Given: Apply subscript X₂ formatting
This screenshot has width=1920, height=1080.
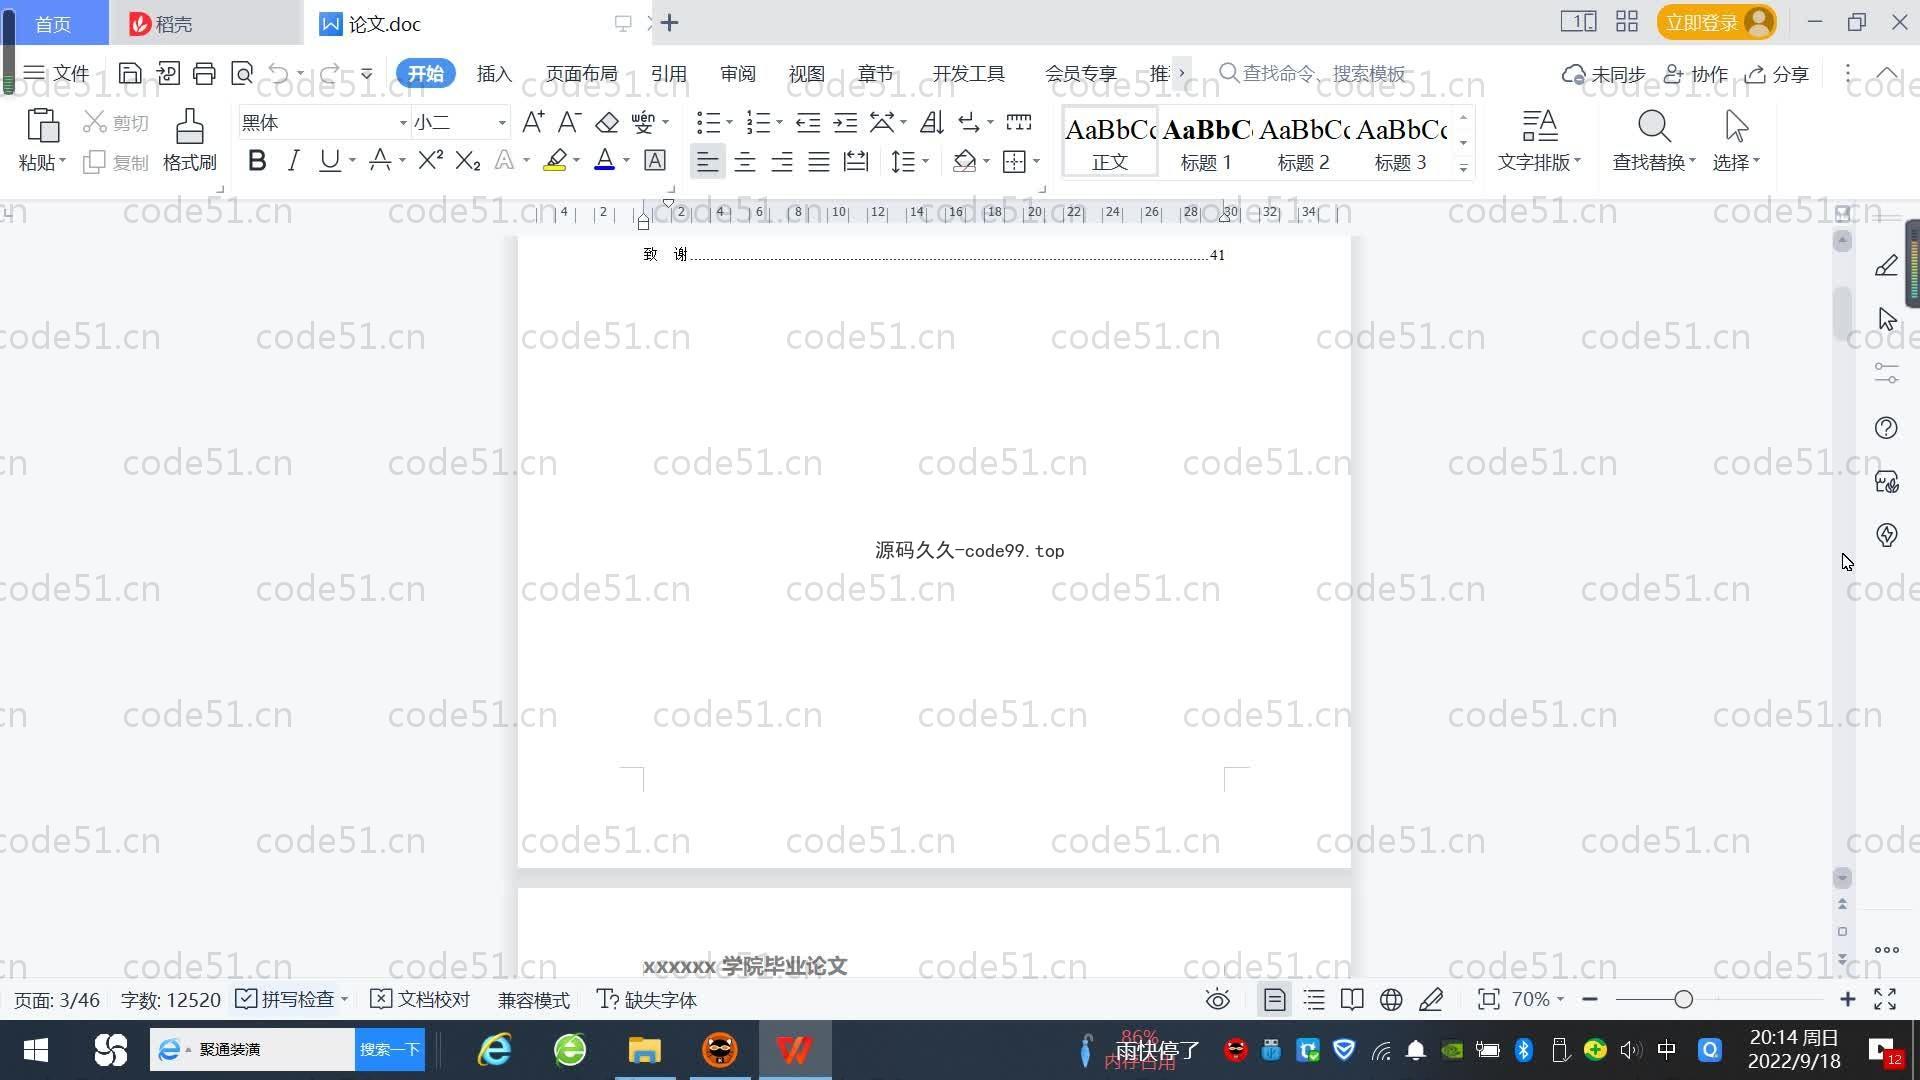Looking at the screenshot, I should (x=468, y=160).
